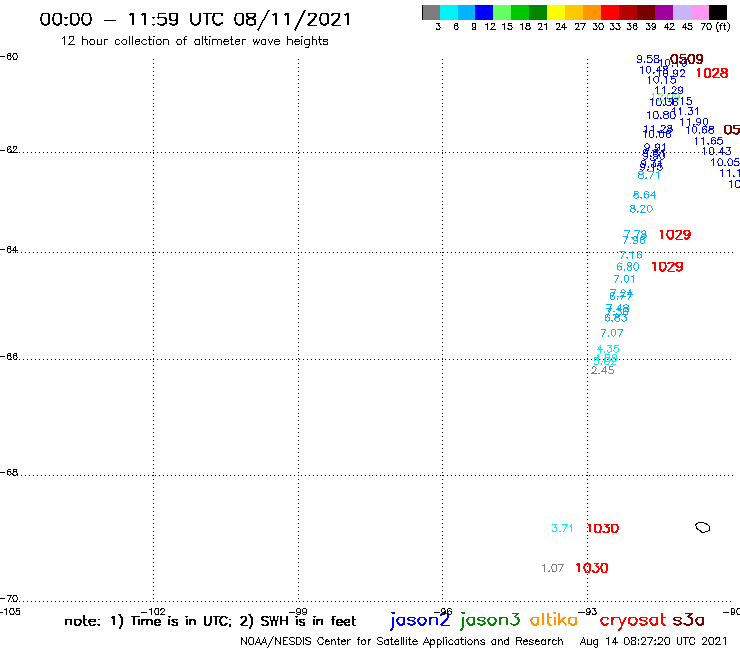
Task: Click the small island outline on the map
Action: click(703, 527)
